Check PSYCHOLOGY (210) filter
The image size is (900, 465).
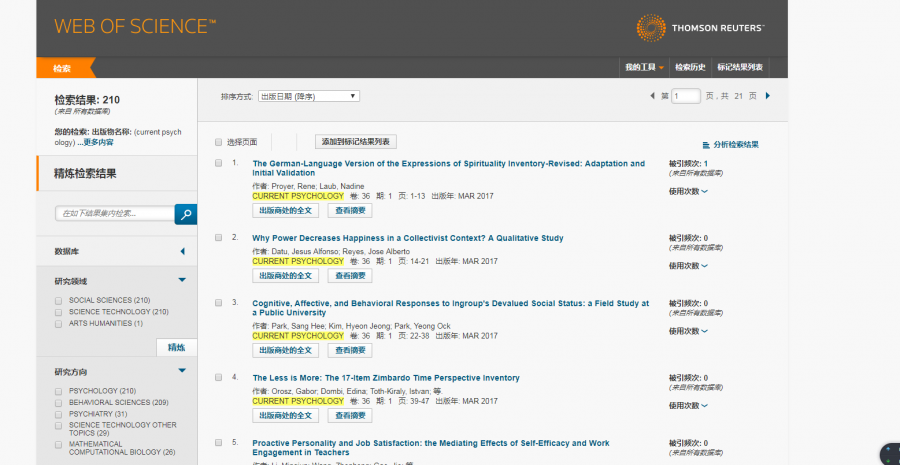point(58,391)
